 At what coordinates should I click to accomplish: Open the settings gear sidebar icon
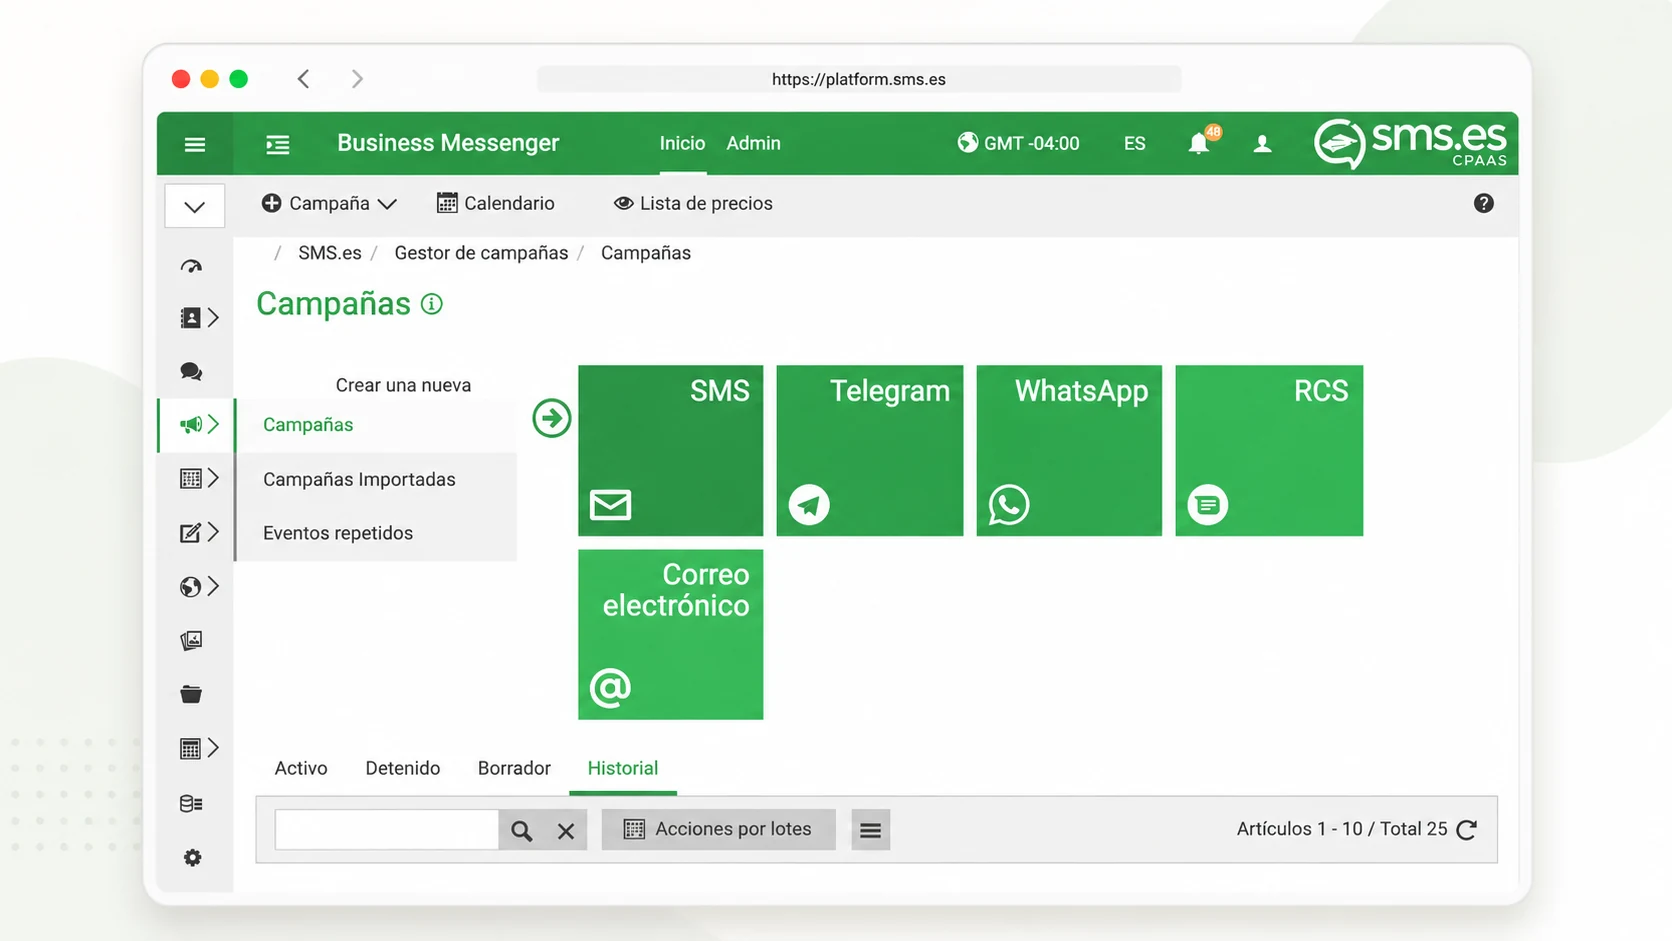tap(192, 857)
